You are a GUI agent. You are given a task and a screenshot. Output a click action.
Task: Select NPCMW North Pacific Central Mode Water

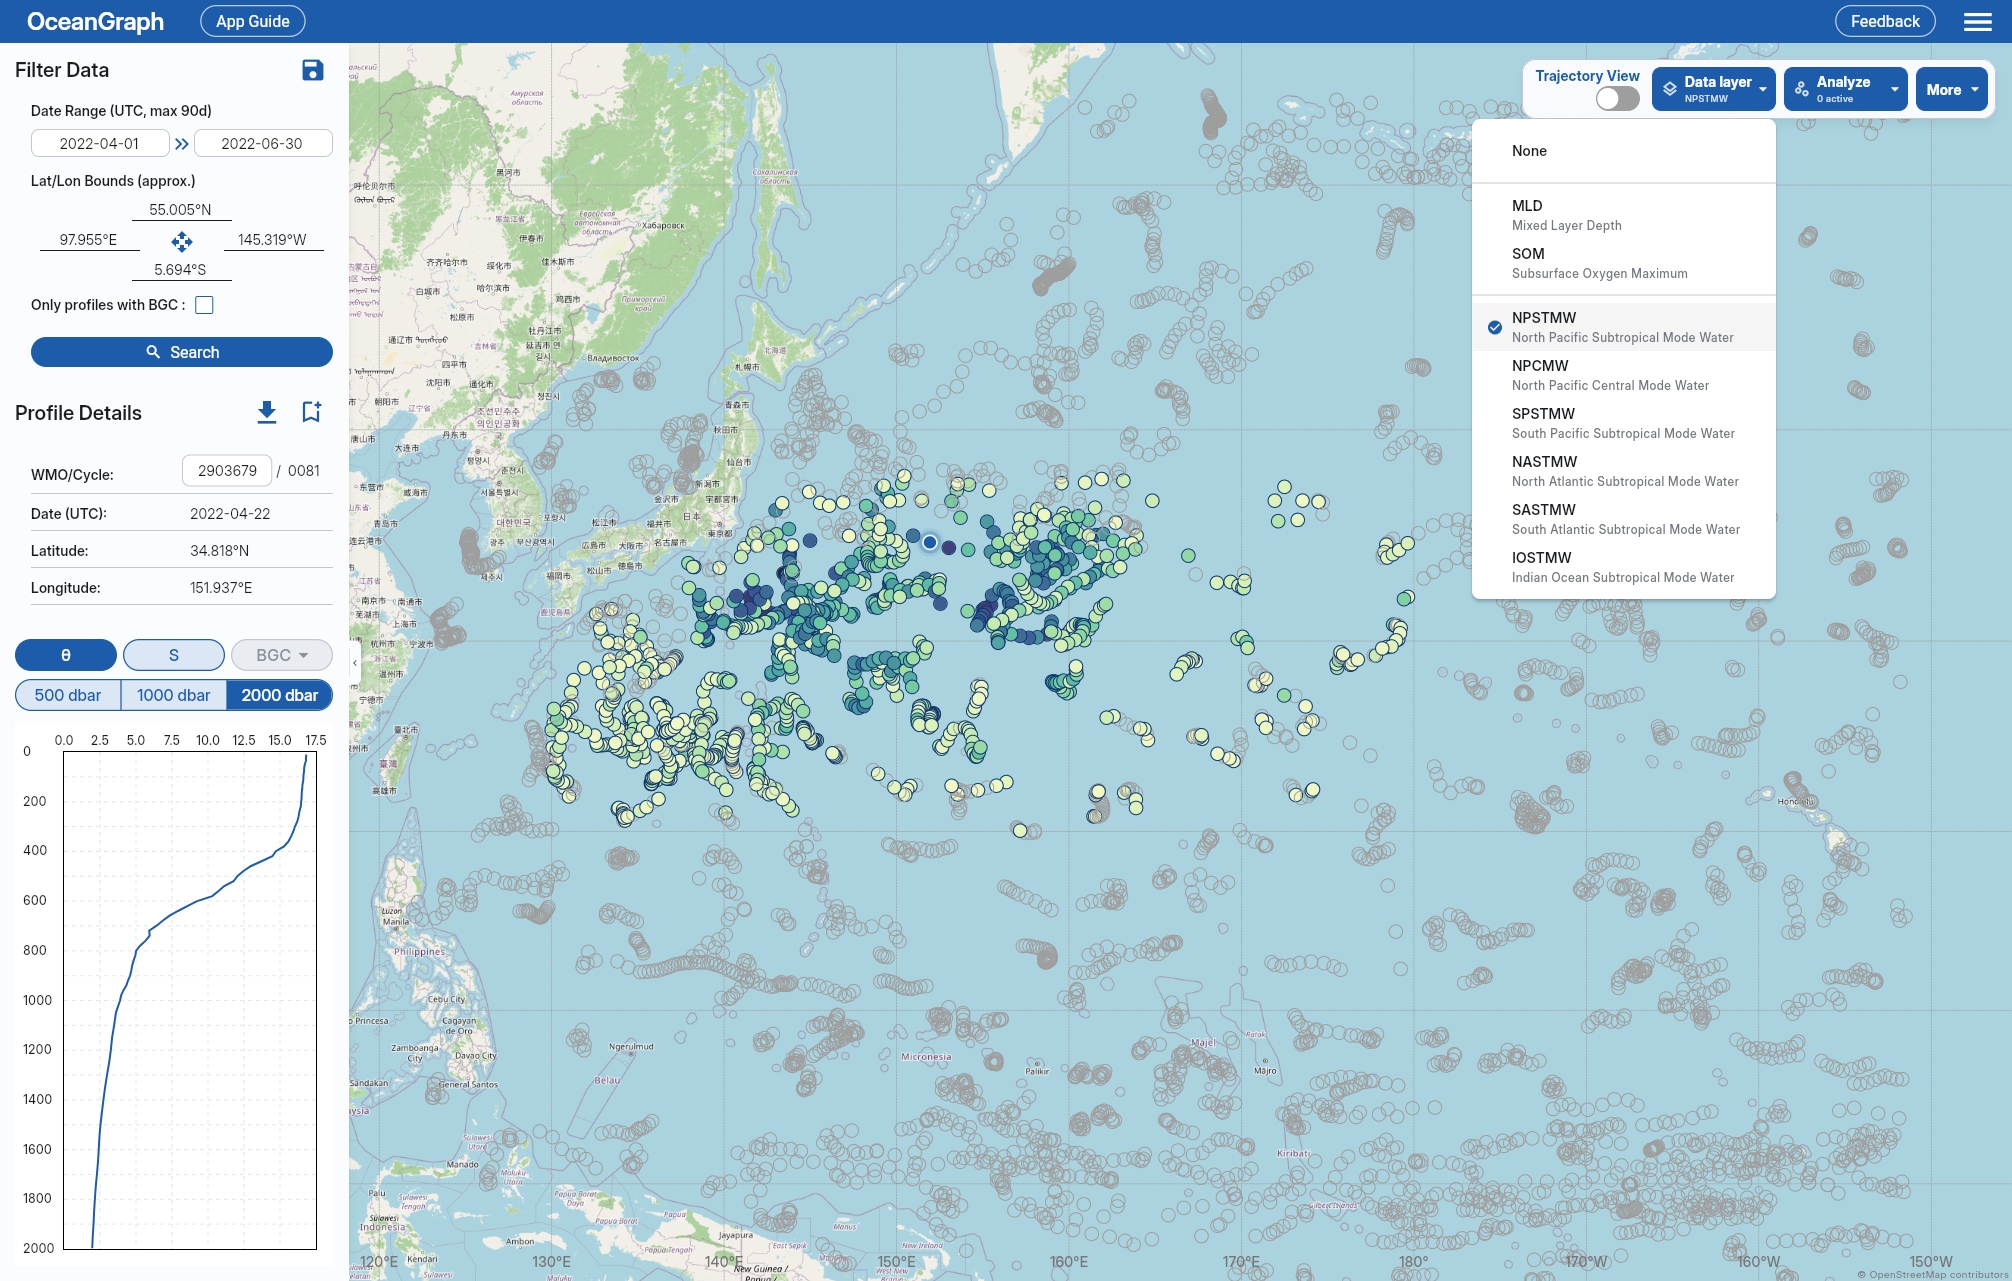(1624, 375)
